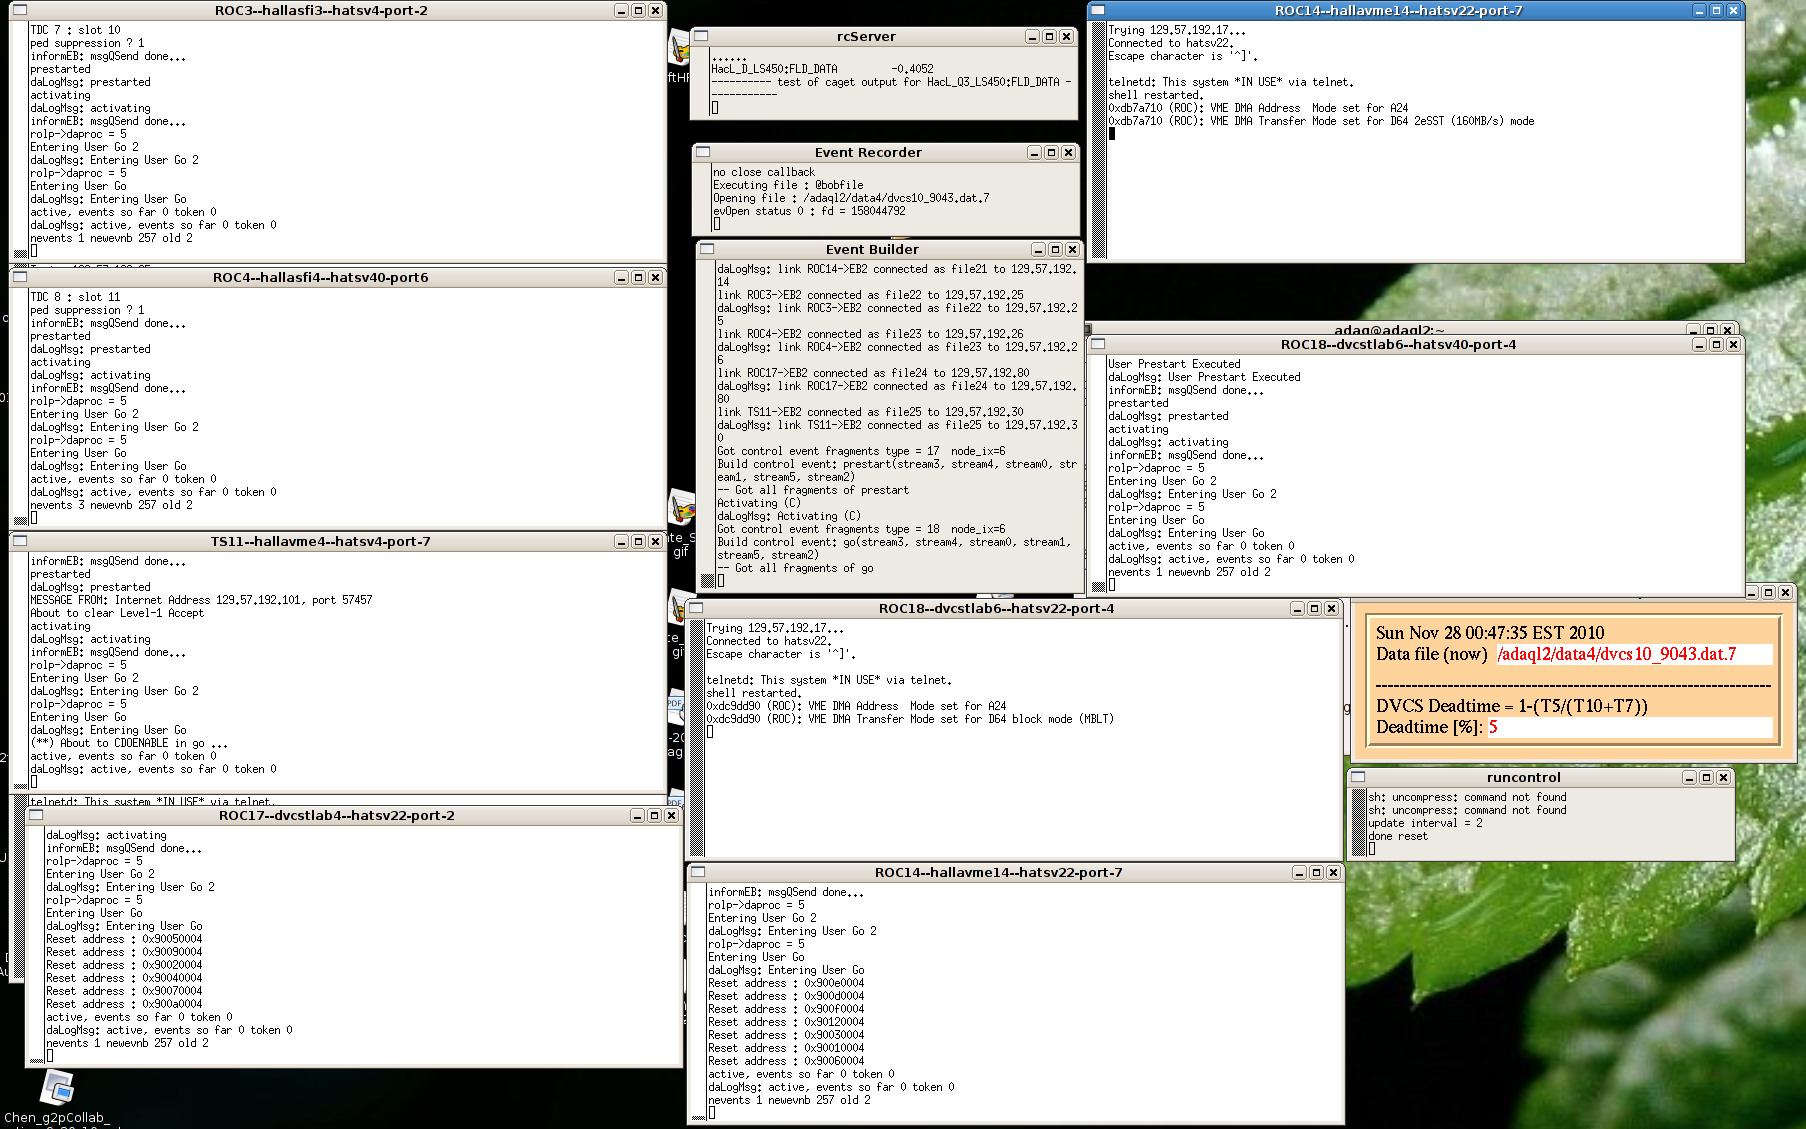Click 'Got all fragments of go' line
The width and height of the screenshot is (1806, 1129).
coord(795,568)
